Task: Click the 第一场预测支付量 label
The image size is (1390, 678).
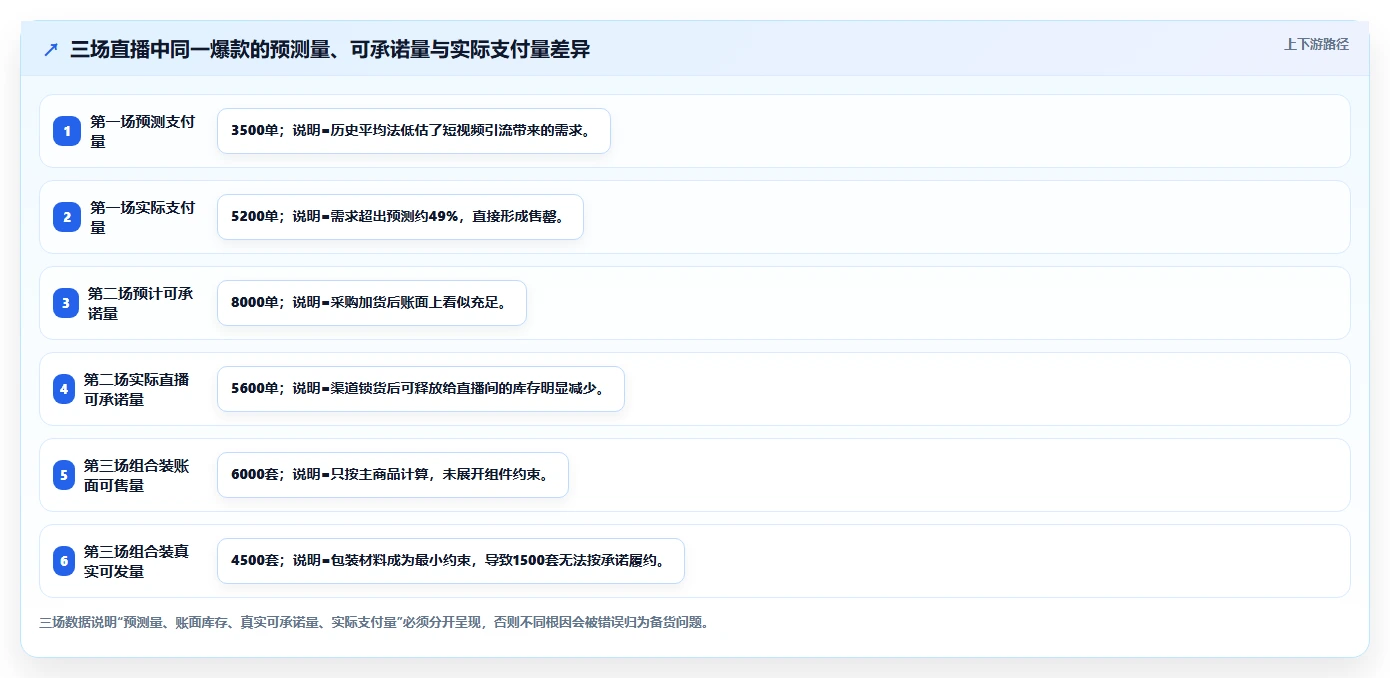Action: point(142,131)
